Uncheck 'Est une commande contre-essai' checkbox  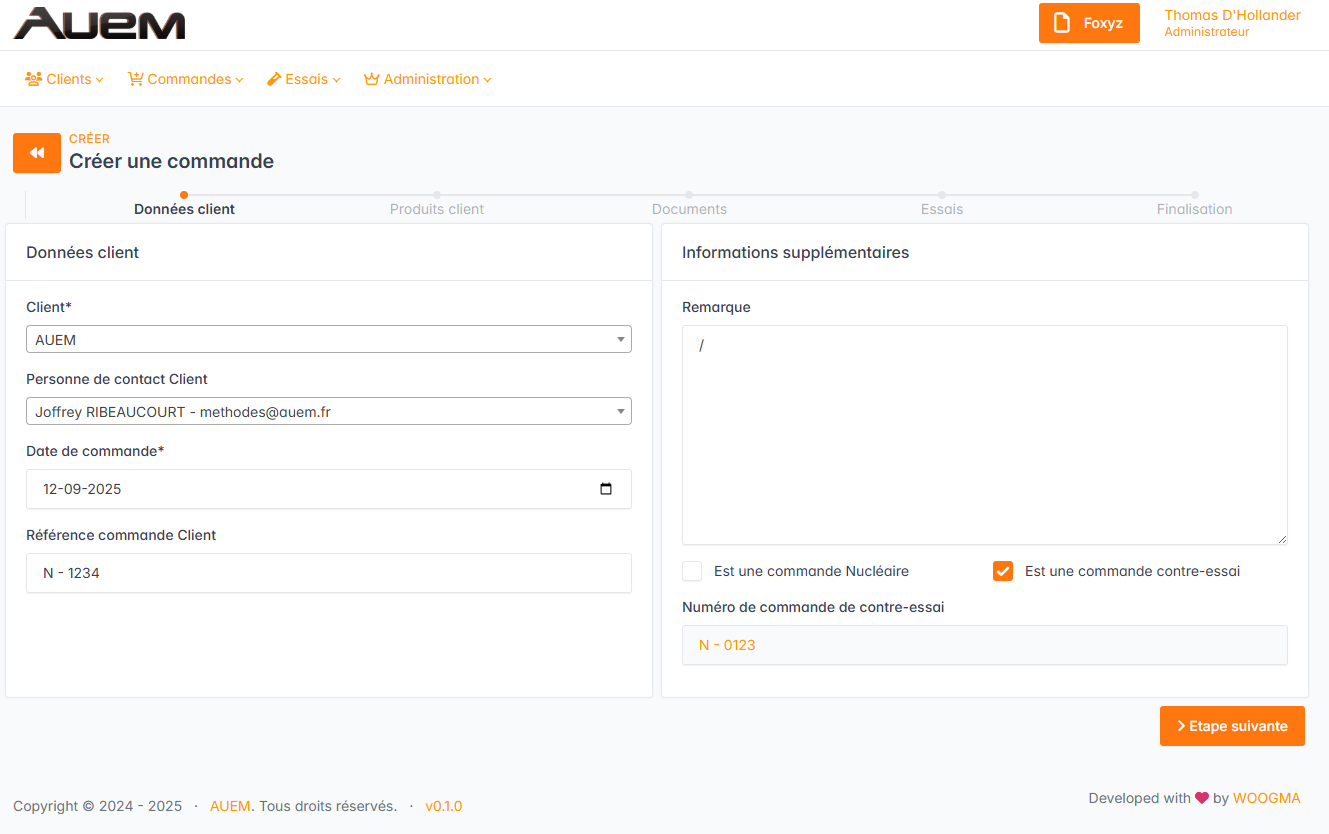point(1003,571)
